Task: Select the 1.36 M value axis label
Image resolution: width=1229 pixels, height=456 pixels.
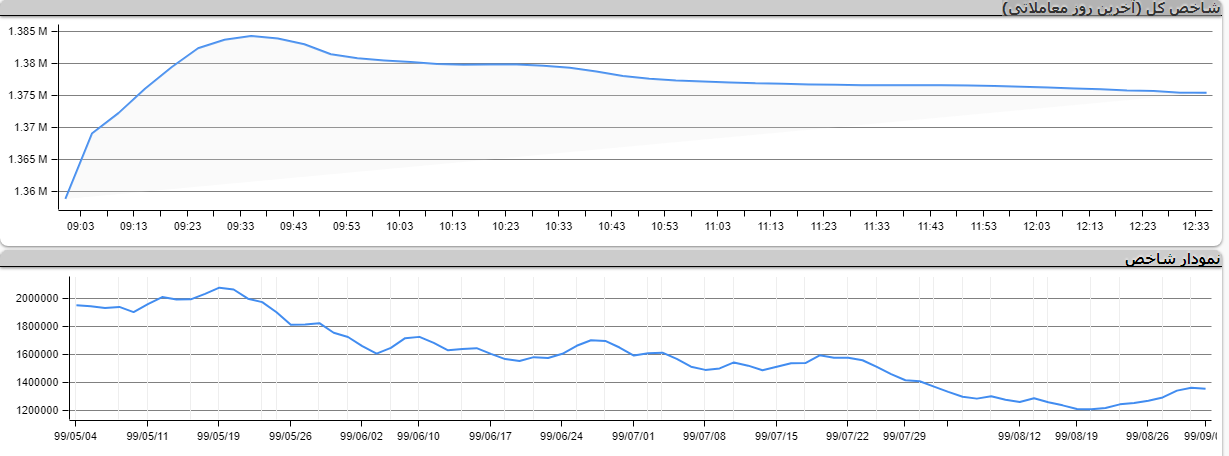Action: pyautogui.click(x=30, y=191)
